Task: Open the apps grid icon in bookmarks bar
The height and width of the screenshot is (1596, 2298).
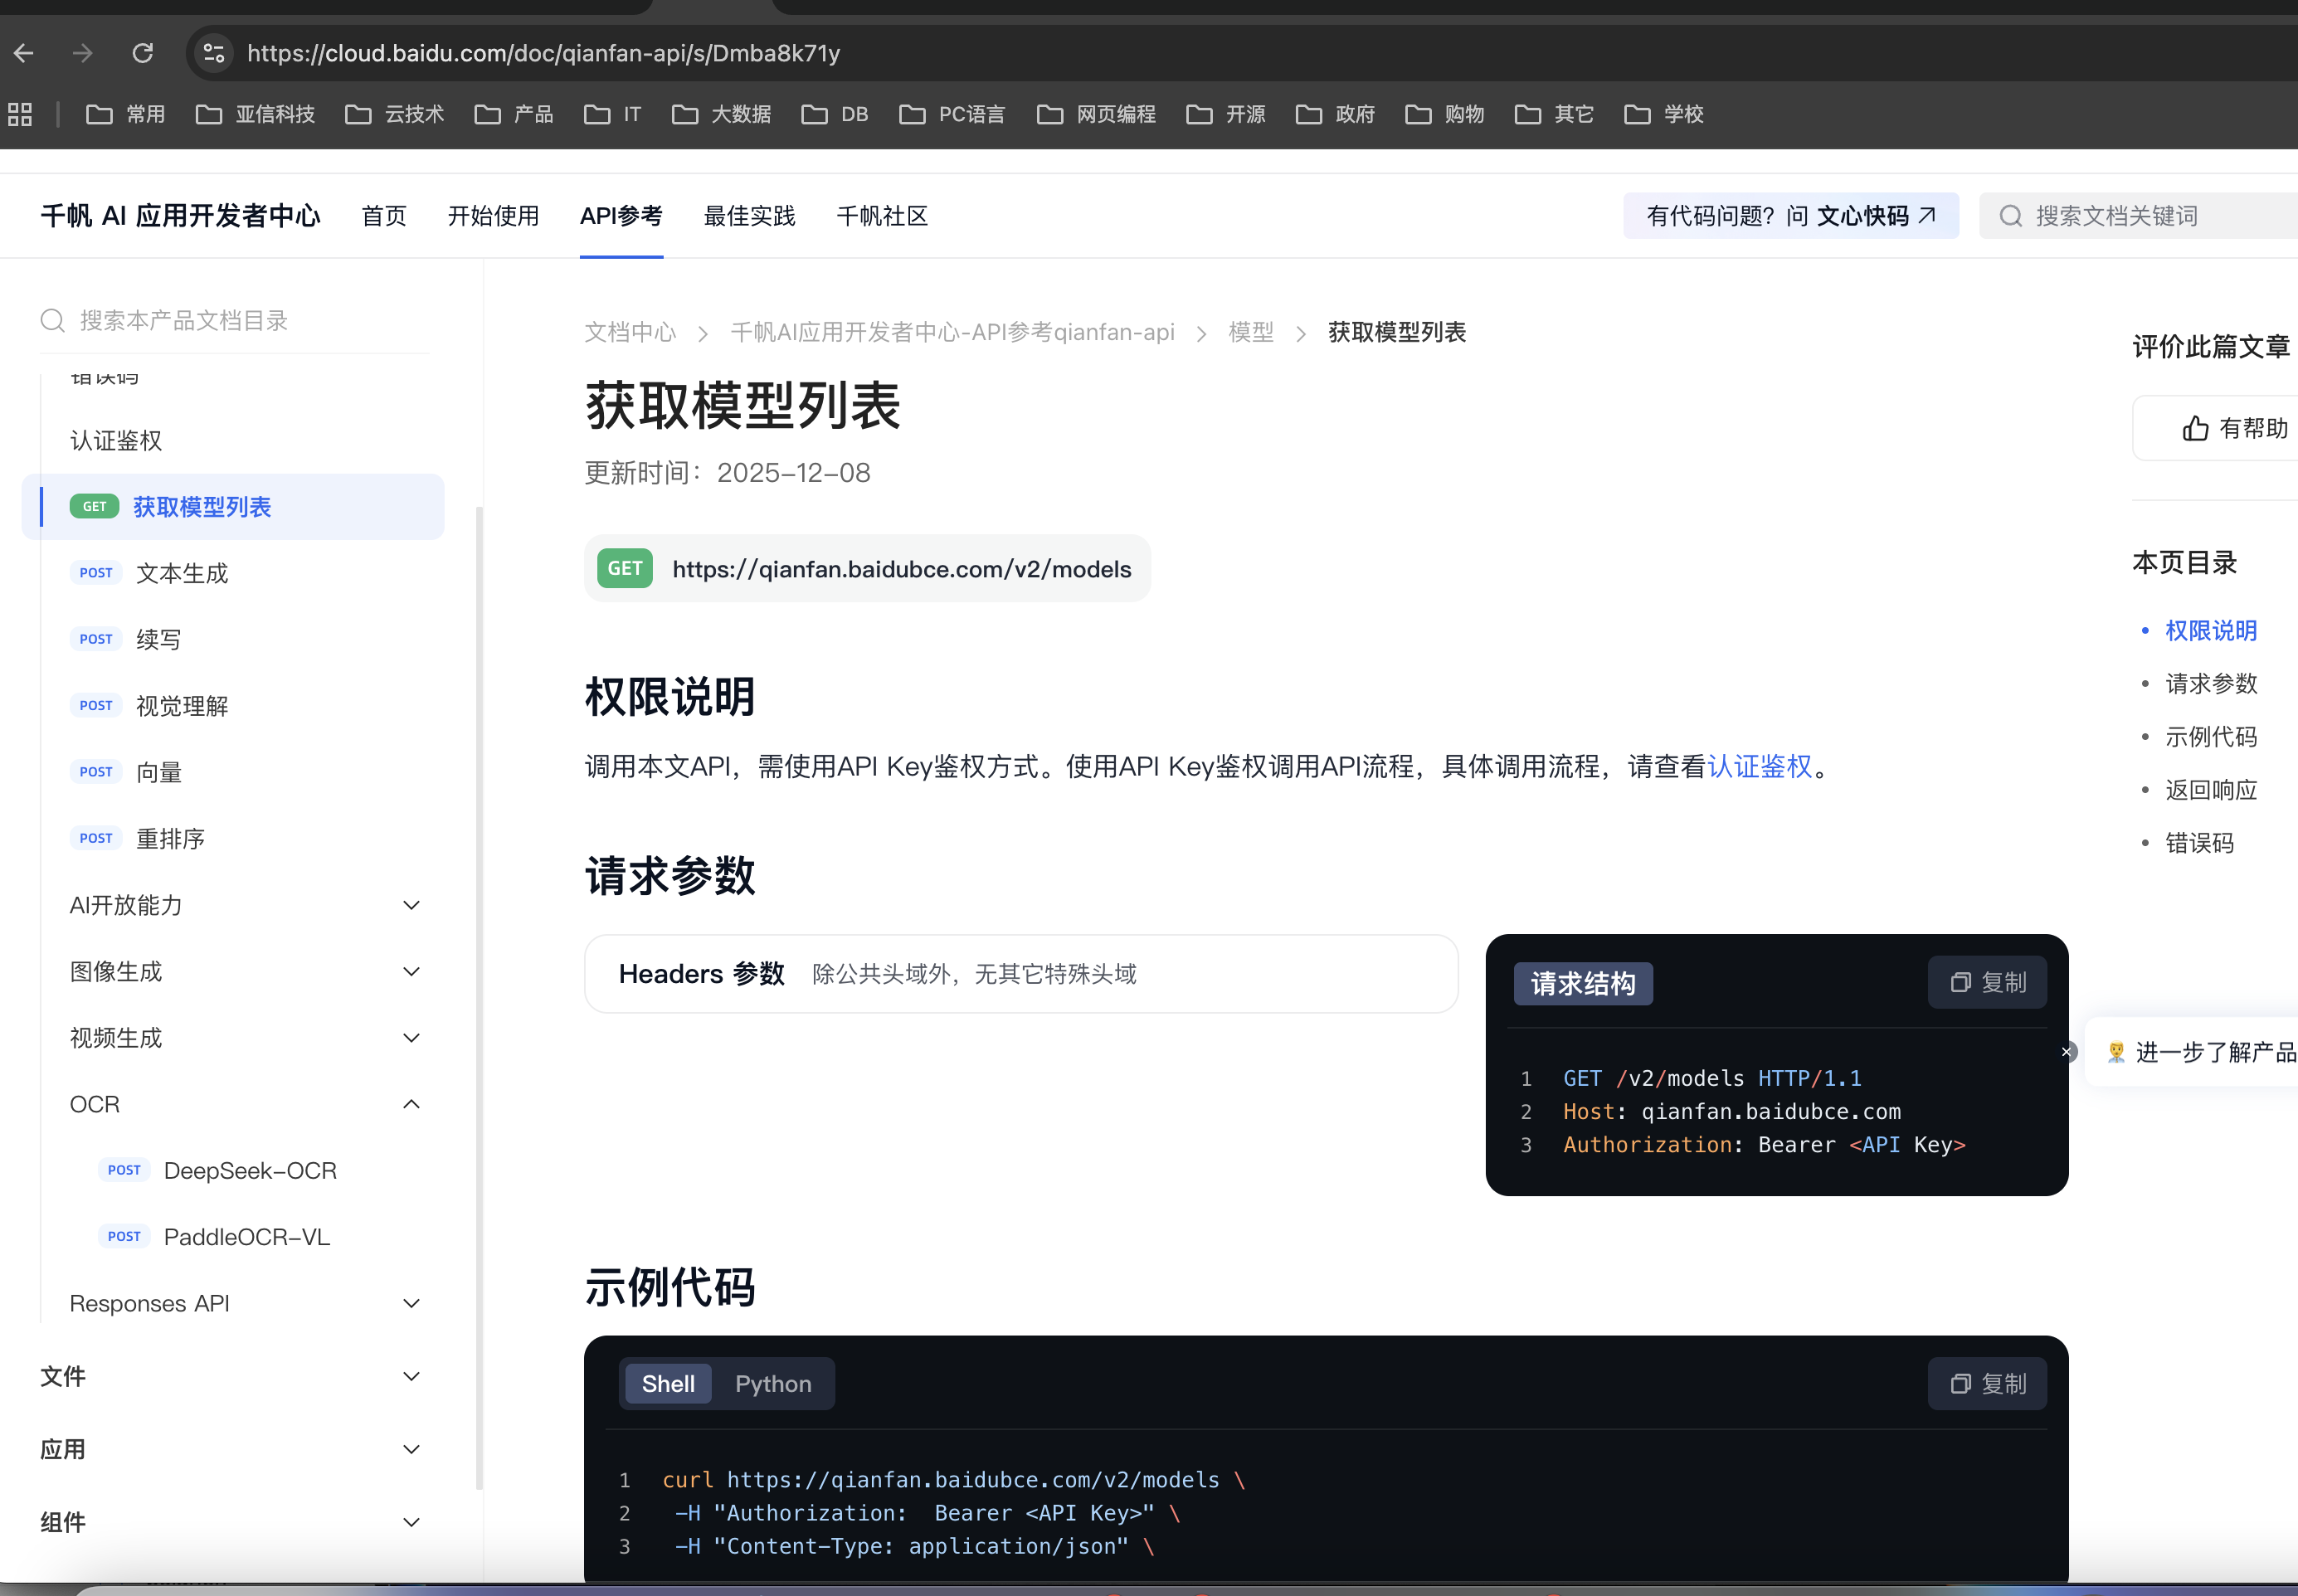Action: click(20, 114)
